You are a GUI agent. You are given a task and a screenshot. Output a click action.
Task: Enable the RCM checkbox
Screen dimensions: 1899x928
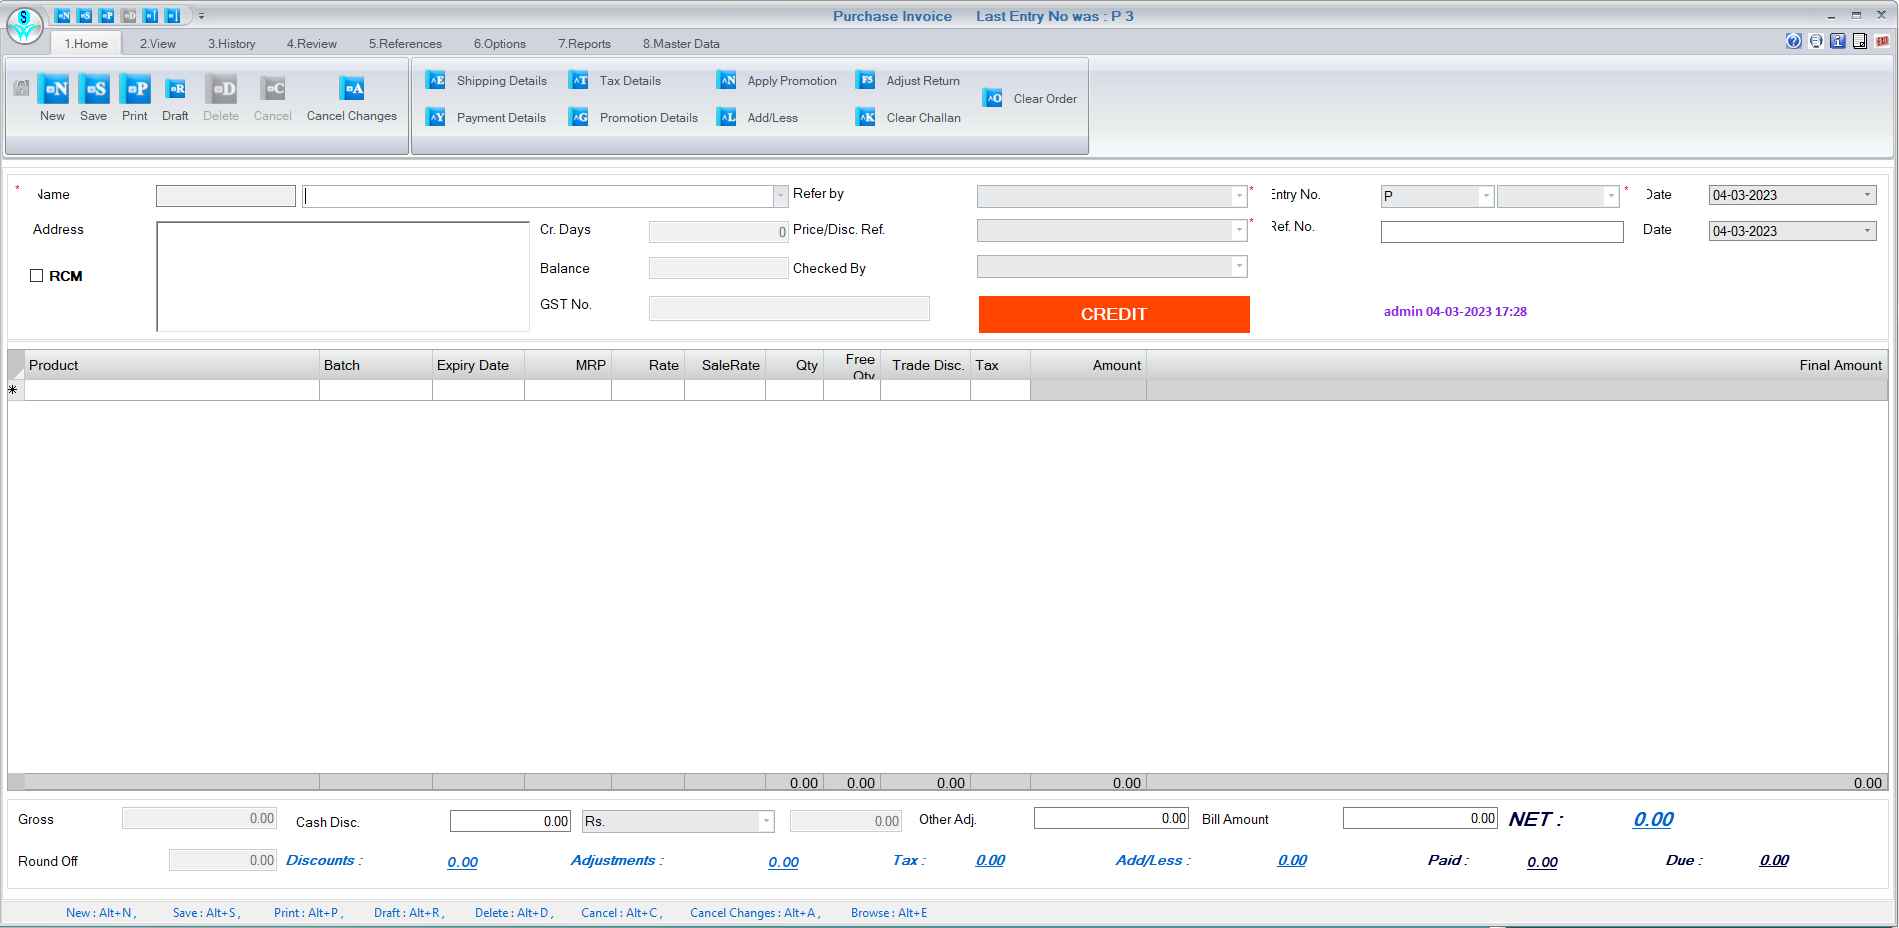[x=37, y=275]
